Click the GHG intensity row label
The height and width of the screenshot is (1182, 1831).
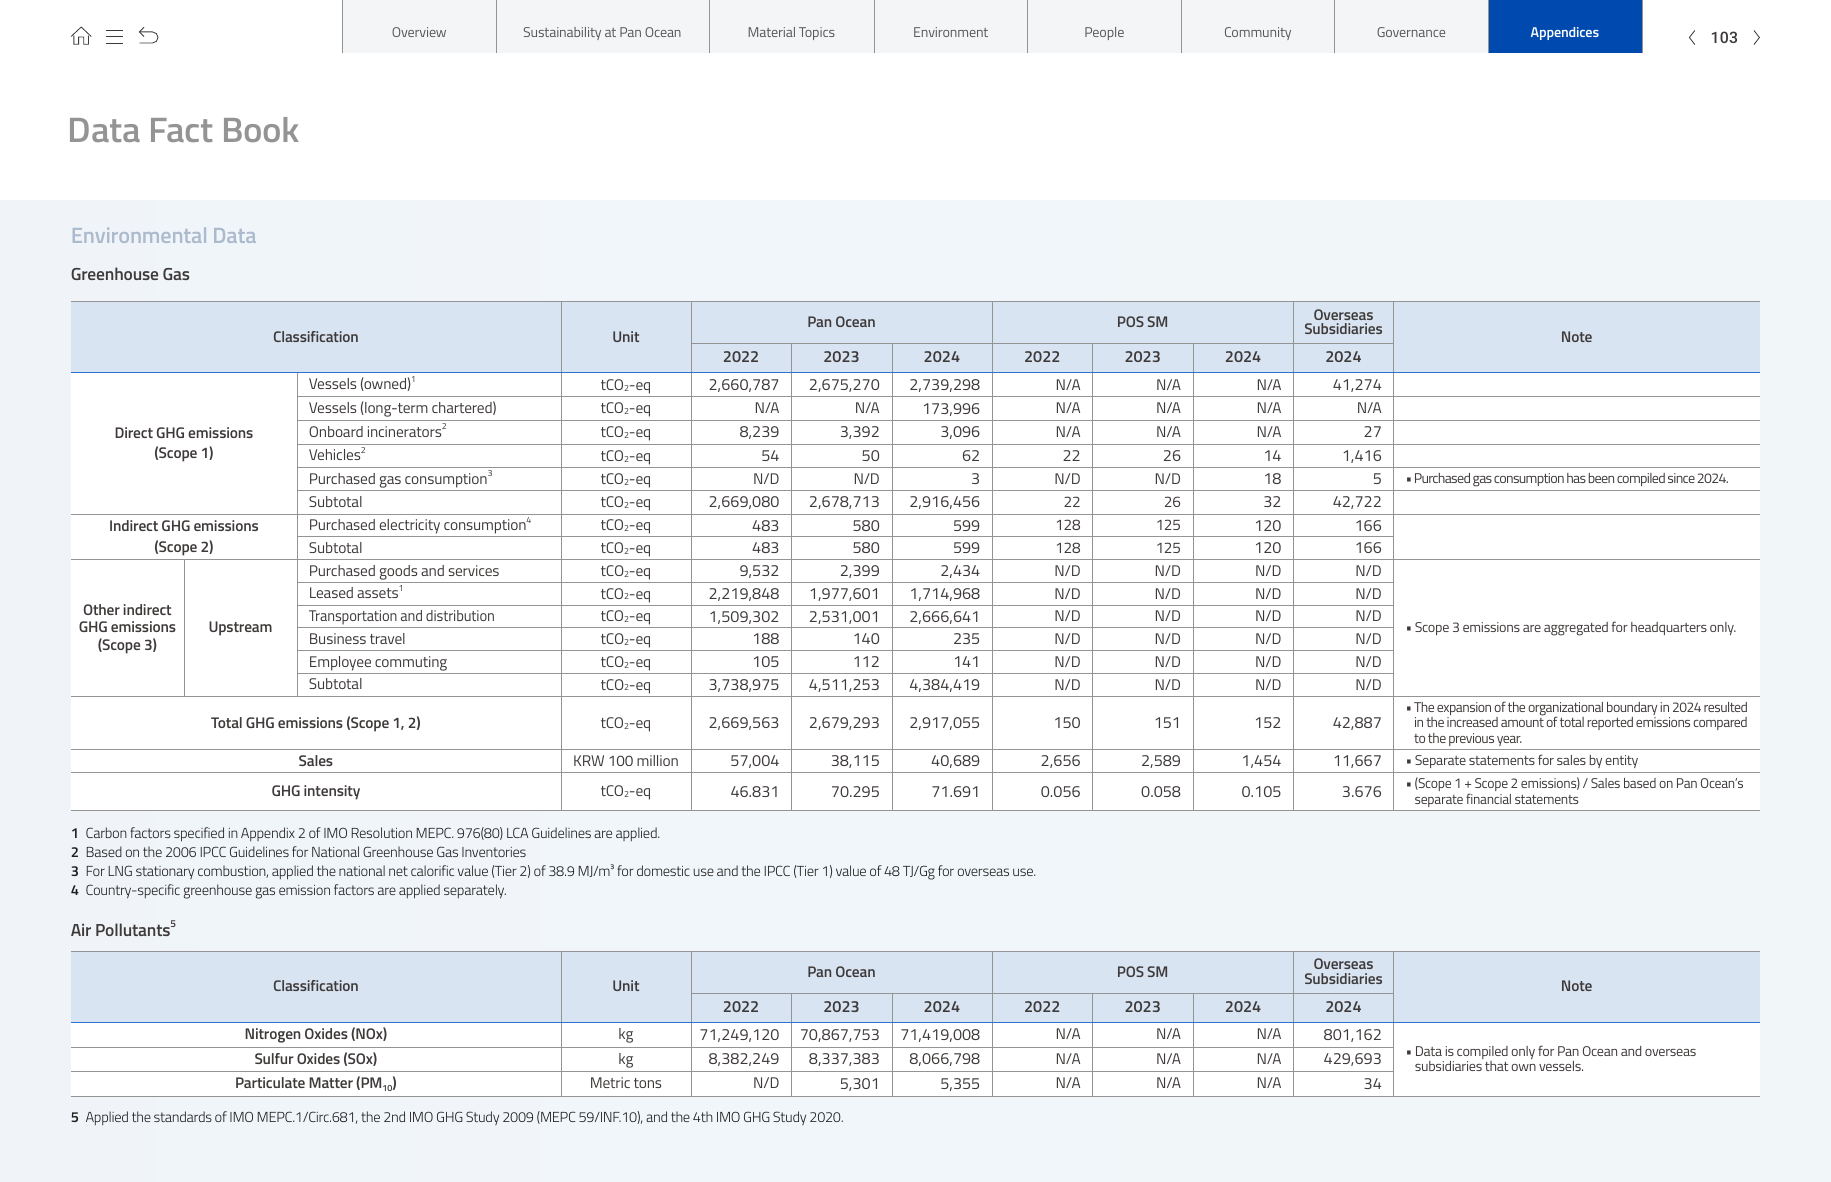(x=315, y=791)
